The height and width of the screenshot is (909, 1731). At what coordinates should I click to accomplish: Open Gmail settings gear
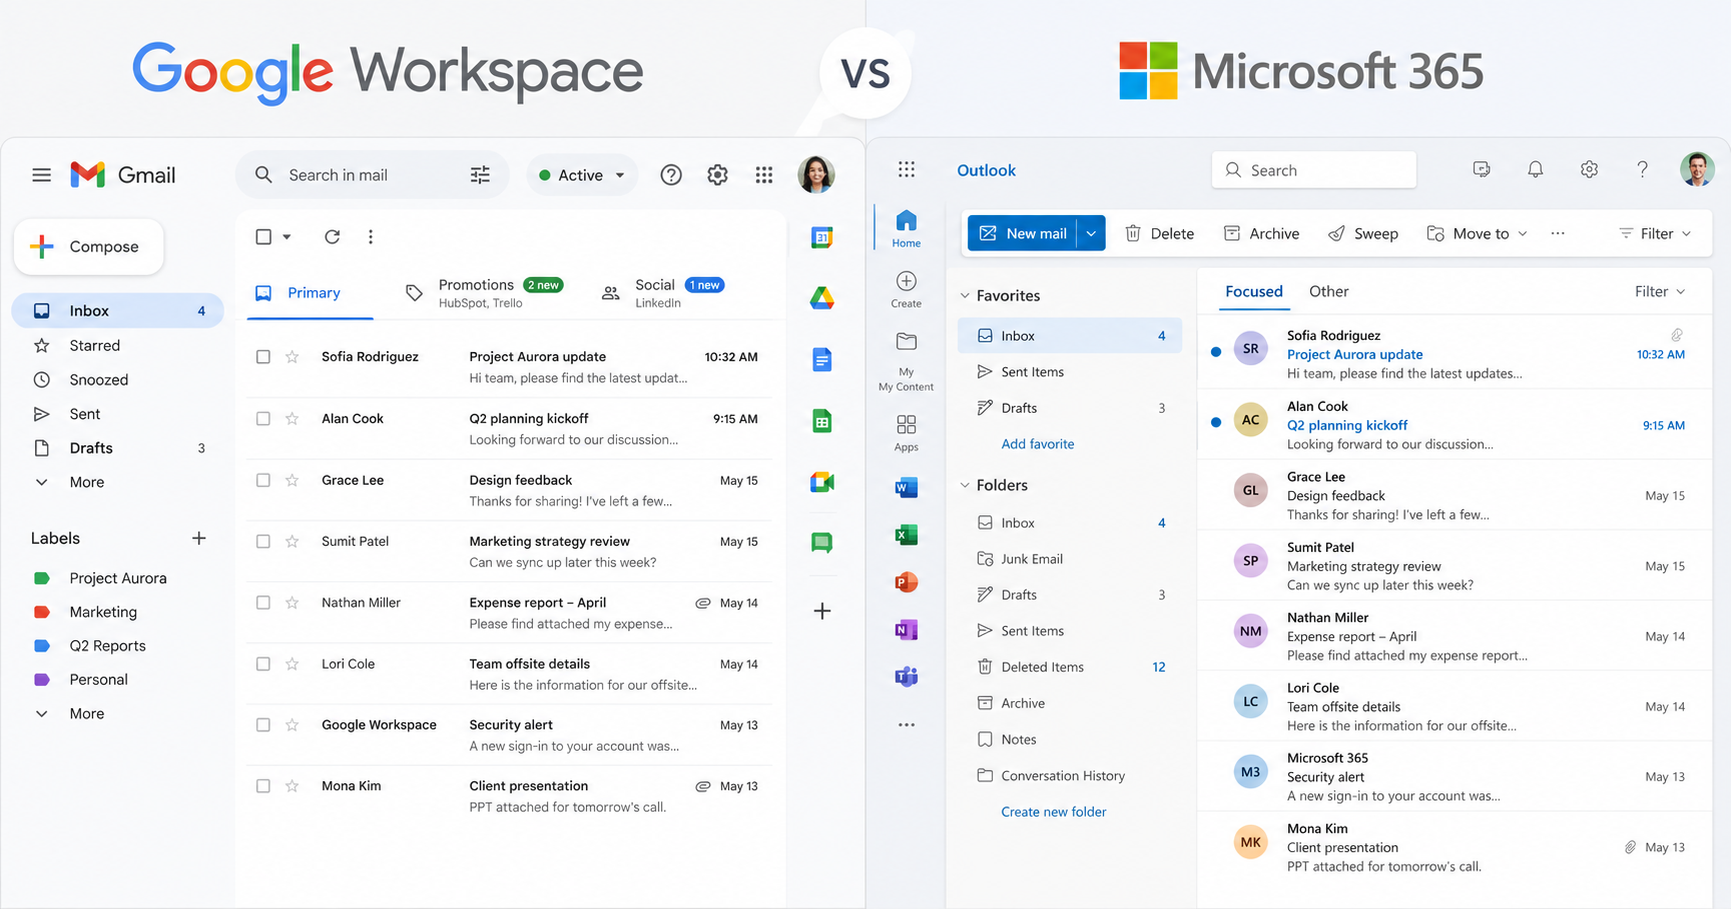click(x=717, y=175)
